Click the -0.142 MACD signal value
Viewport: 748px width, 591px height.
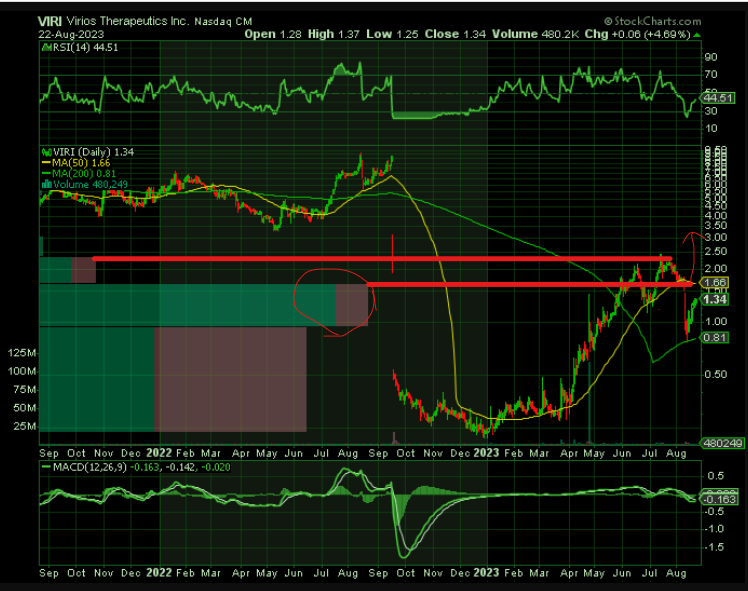[x=180, y=467]
